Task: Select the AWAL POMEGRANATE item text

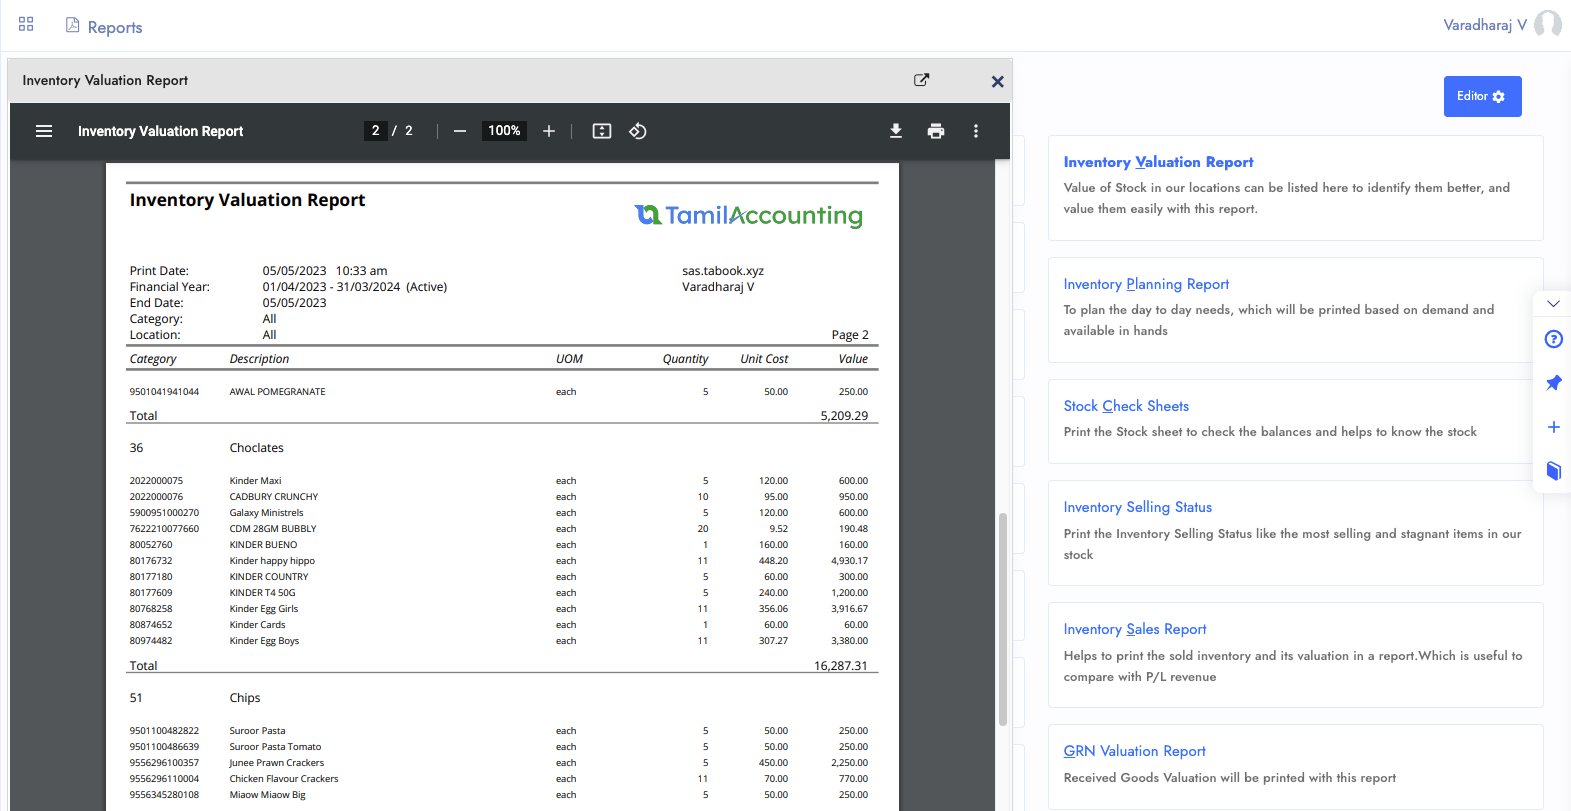Action: pos(277,392)
